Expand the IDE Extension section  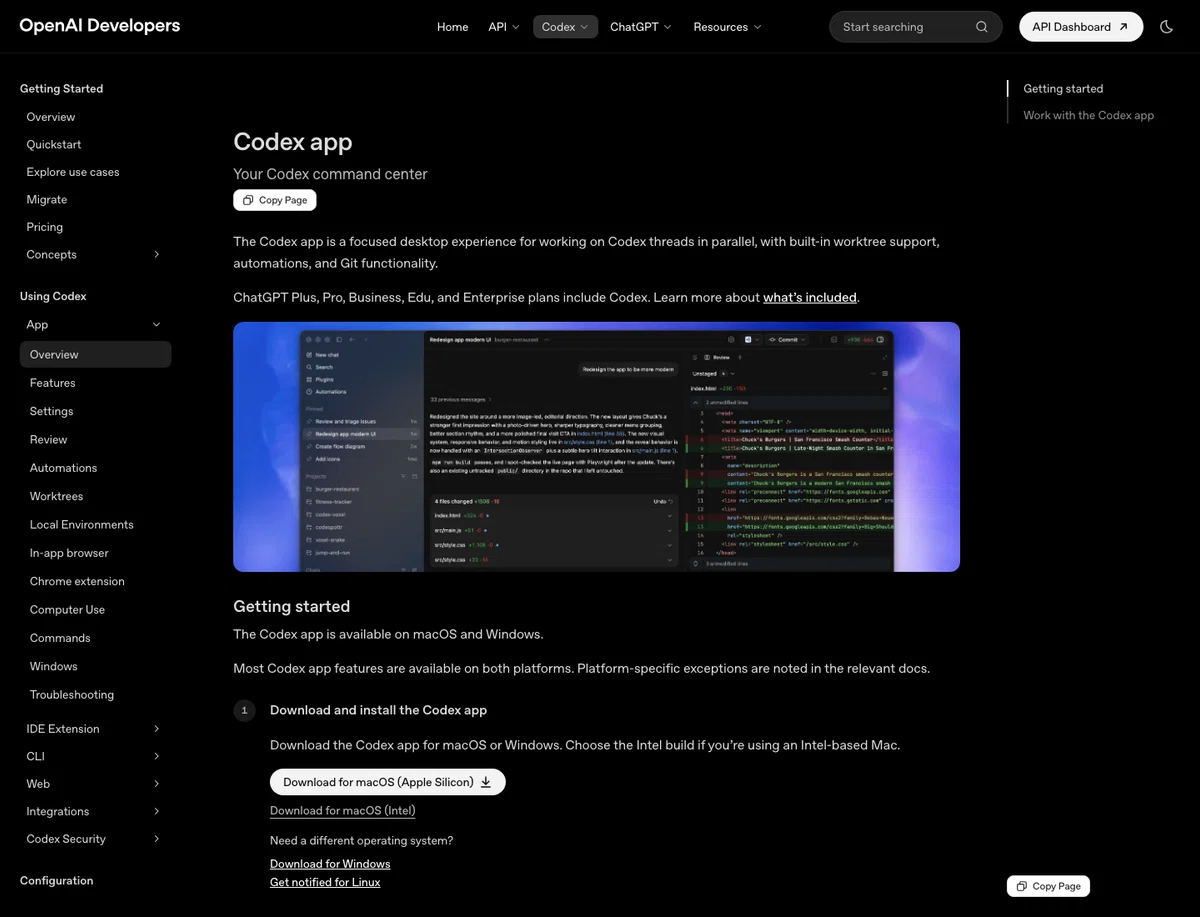point(156,729)
